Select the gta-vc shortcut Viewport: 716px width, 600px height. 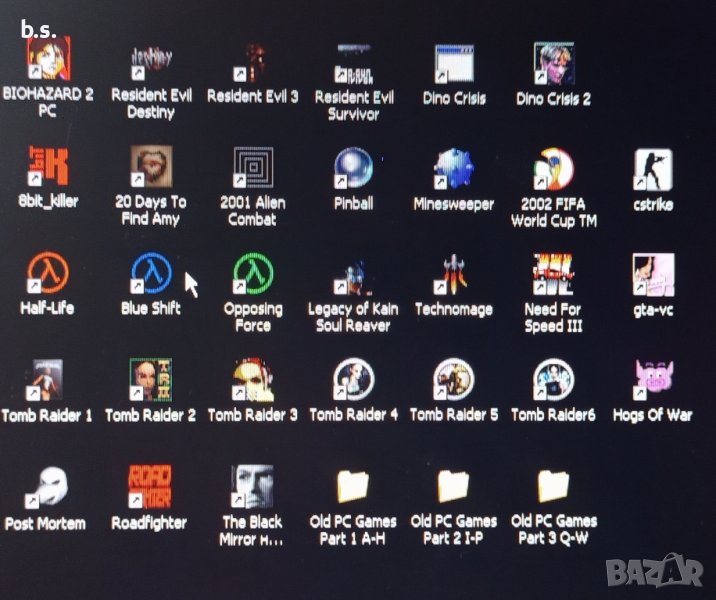pos(653,276)
